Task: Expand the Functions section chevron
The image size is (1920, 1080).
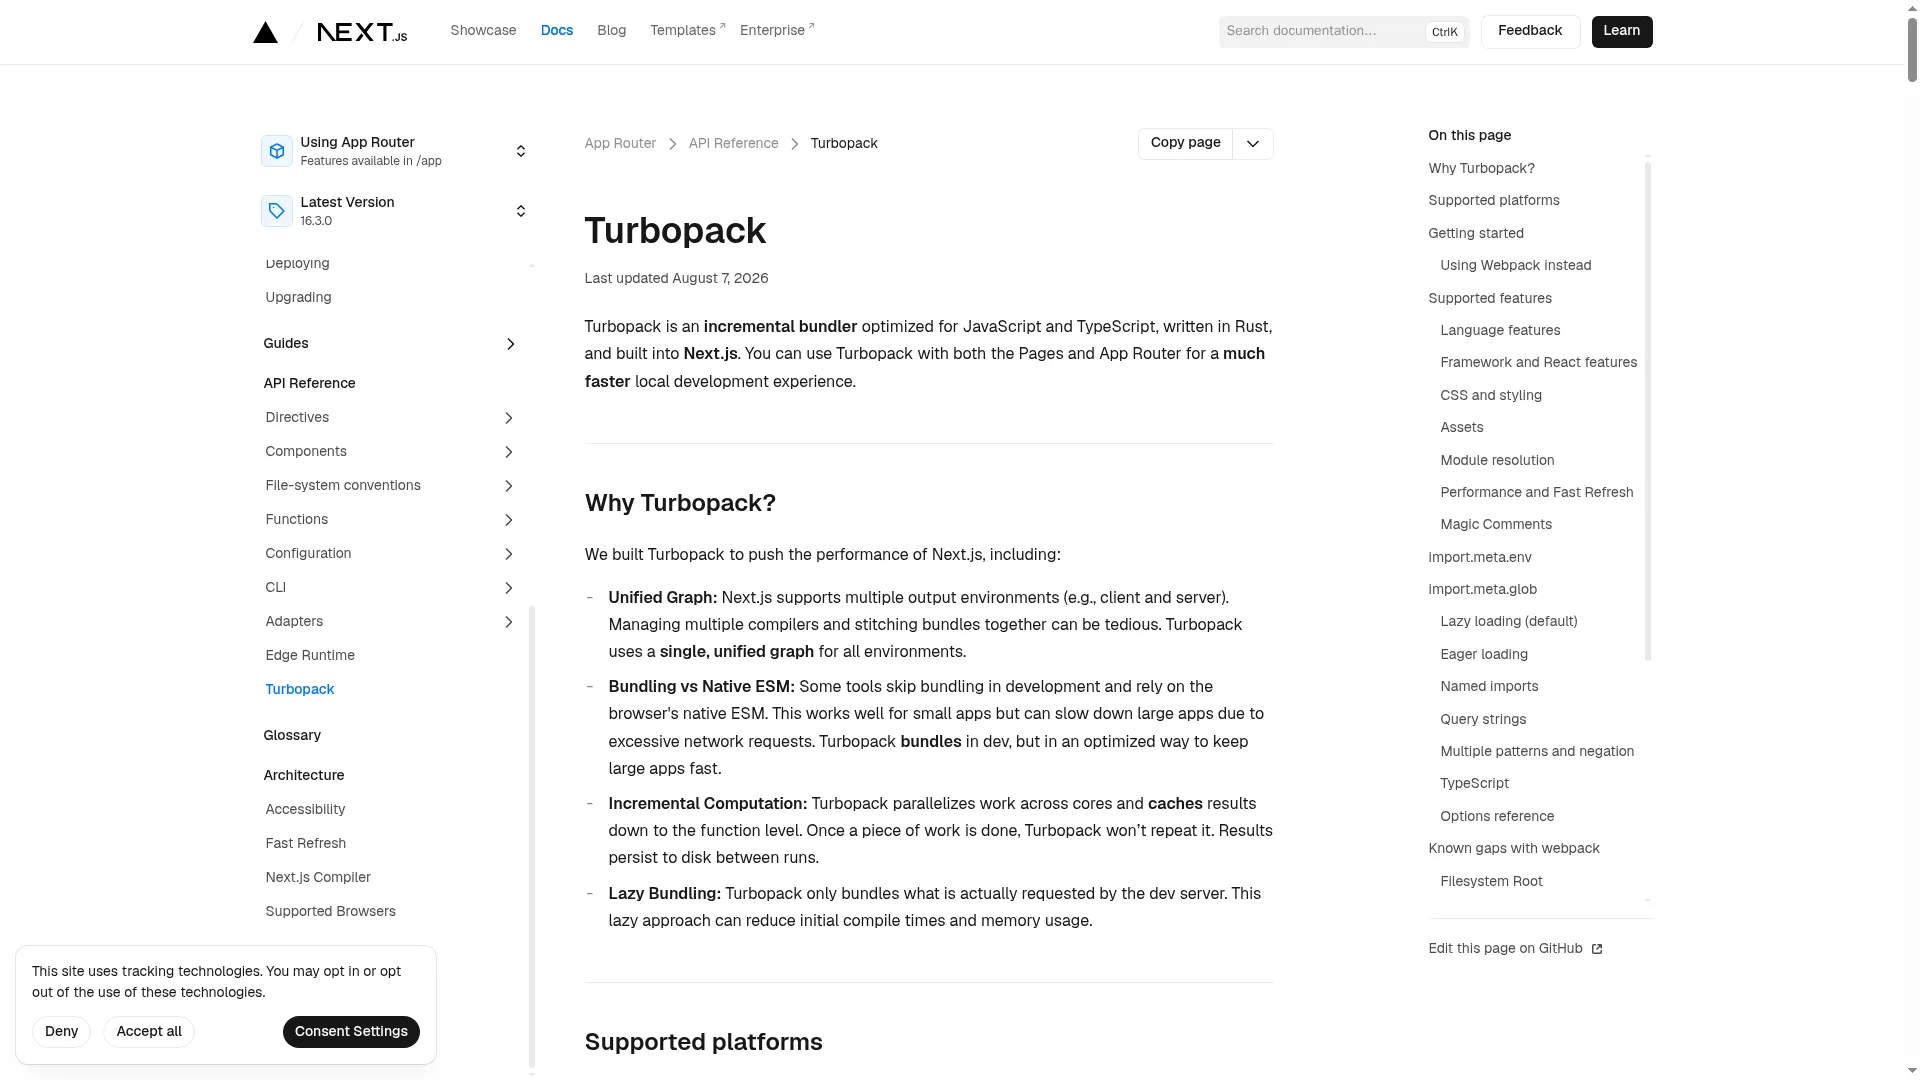Action: (x=508, y=520)
